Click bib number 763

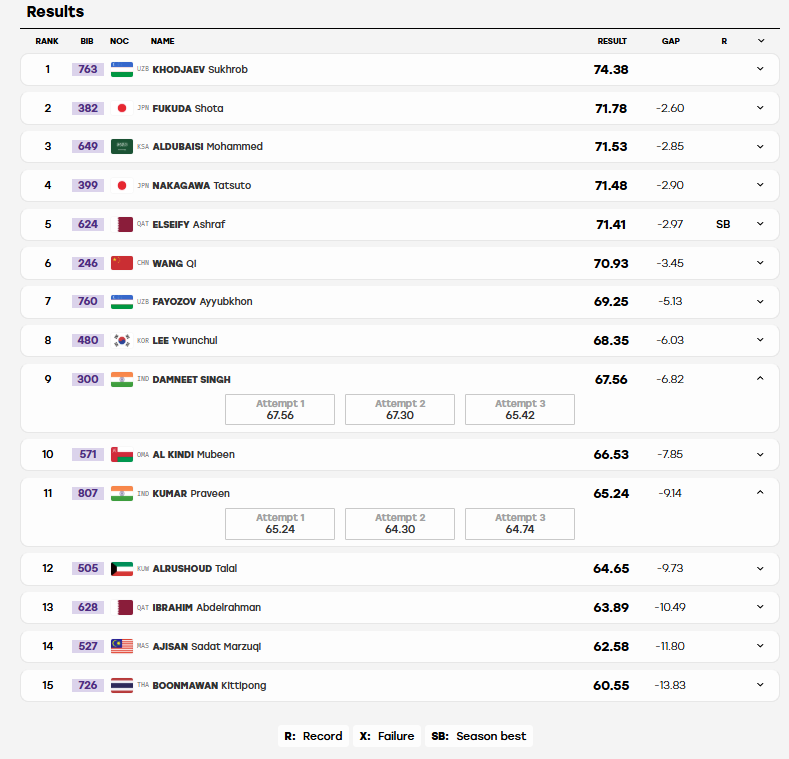(88, 69)
